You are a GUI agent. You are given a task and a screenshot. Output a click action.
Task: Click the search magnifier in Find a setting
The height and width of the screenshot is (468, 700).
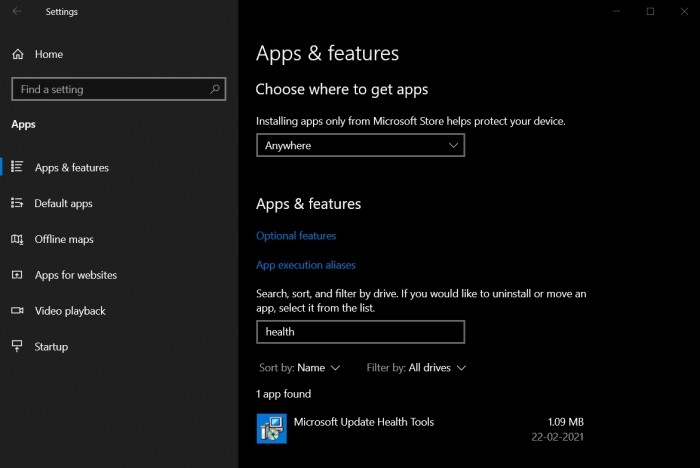click(215, 89)
